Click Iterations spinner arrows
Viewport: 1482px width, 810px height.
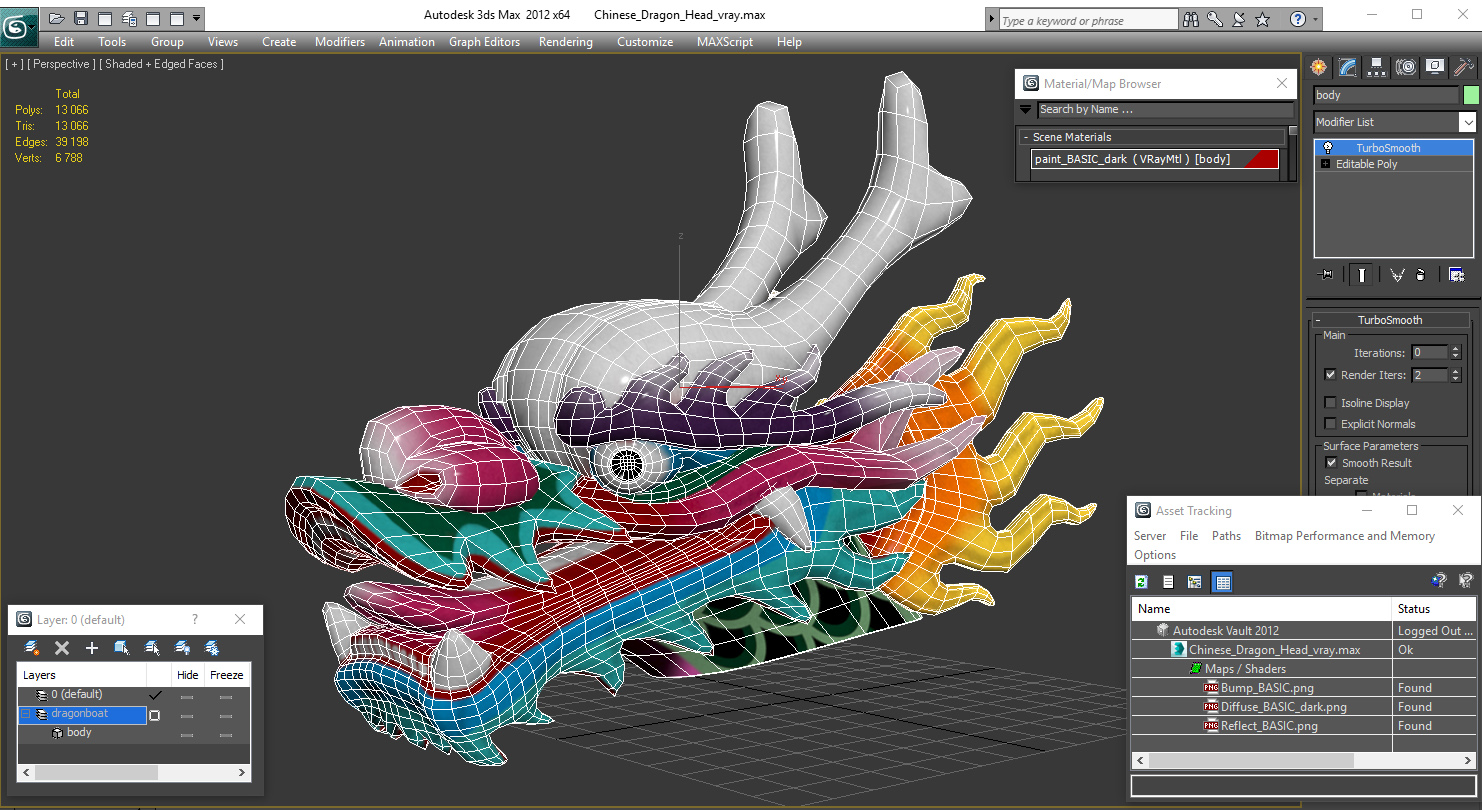(x=1455, y=353)
